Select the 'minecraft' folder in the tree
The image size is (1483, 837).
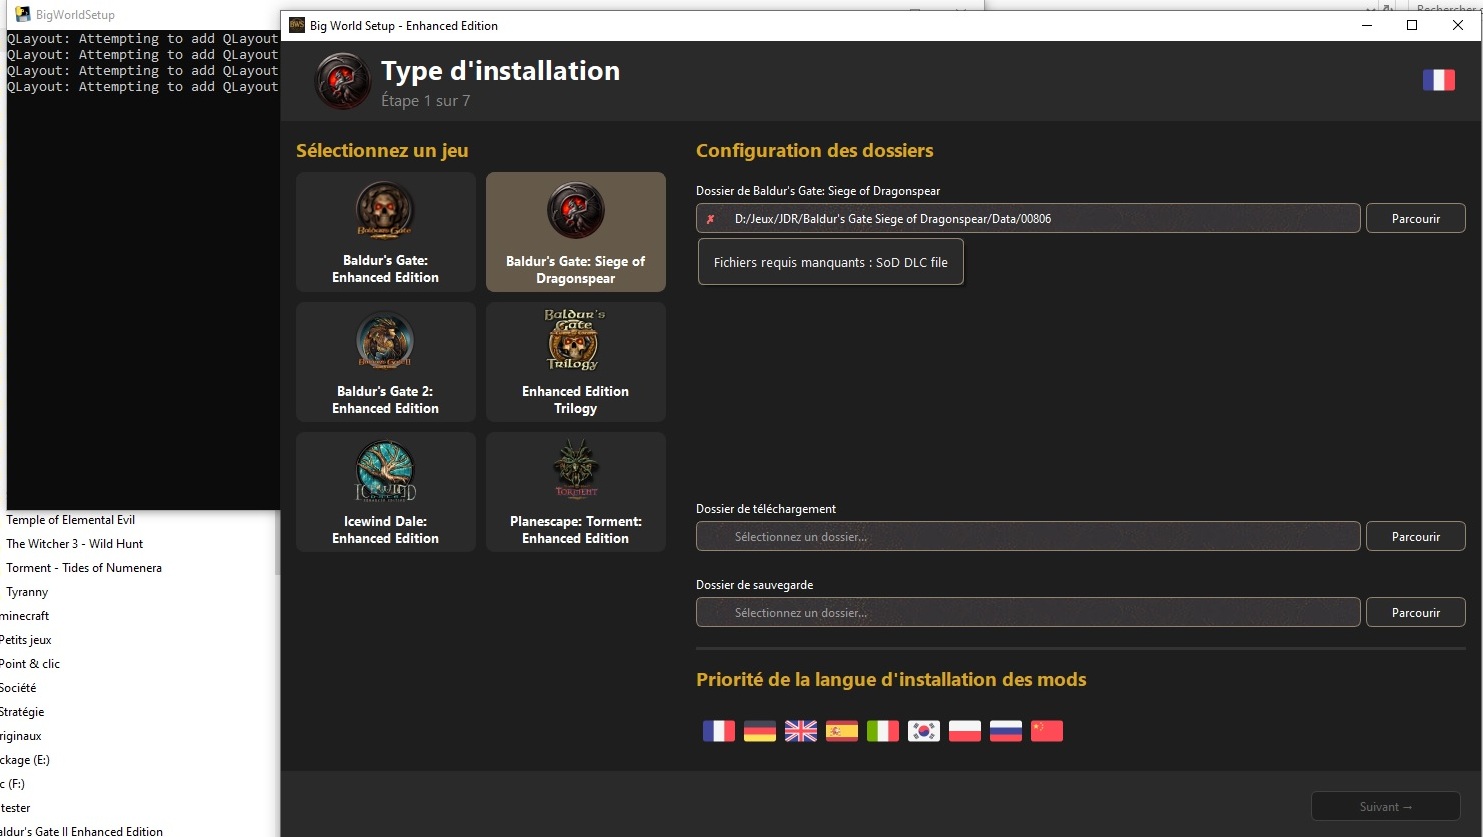tap(24, 616)
